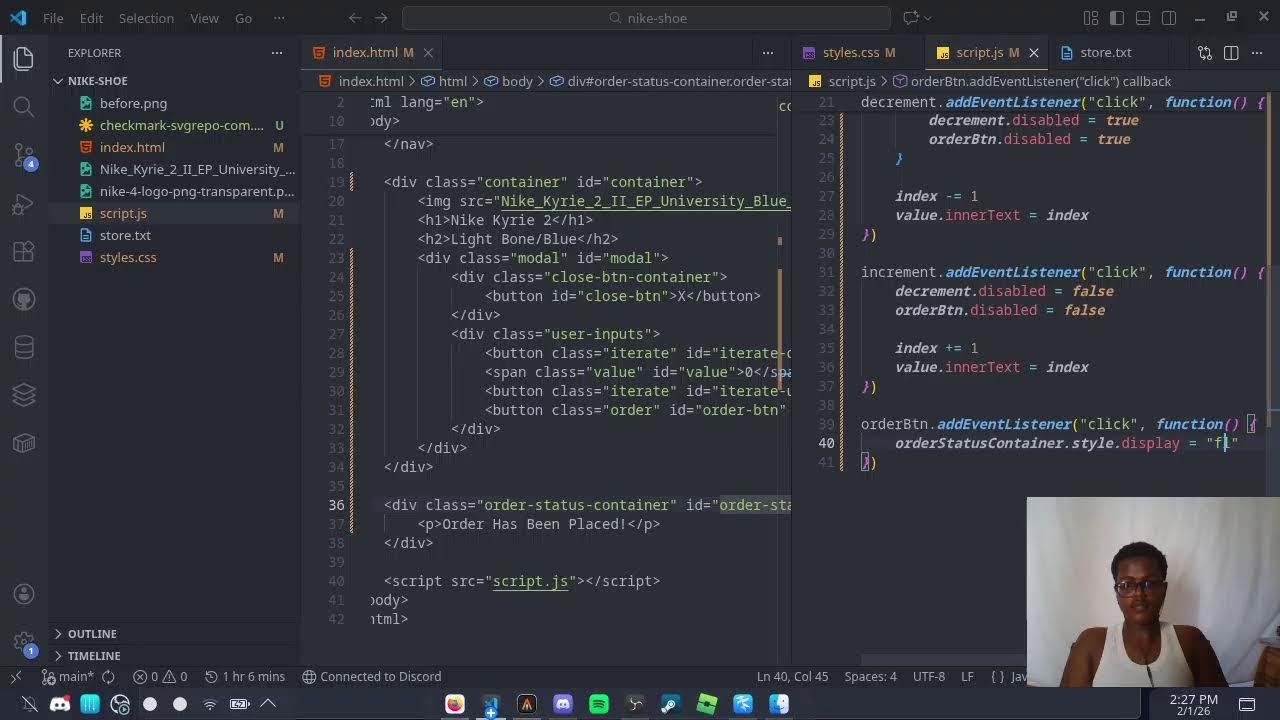Collapse the NIKE-SHOE folder section
Viewport: 1280px width, 720px height.
pos(97,81)
